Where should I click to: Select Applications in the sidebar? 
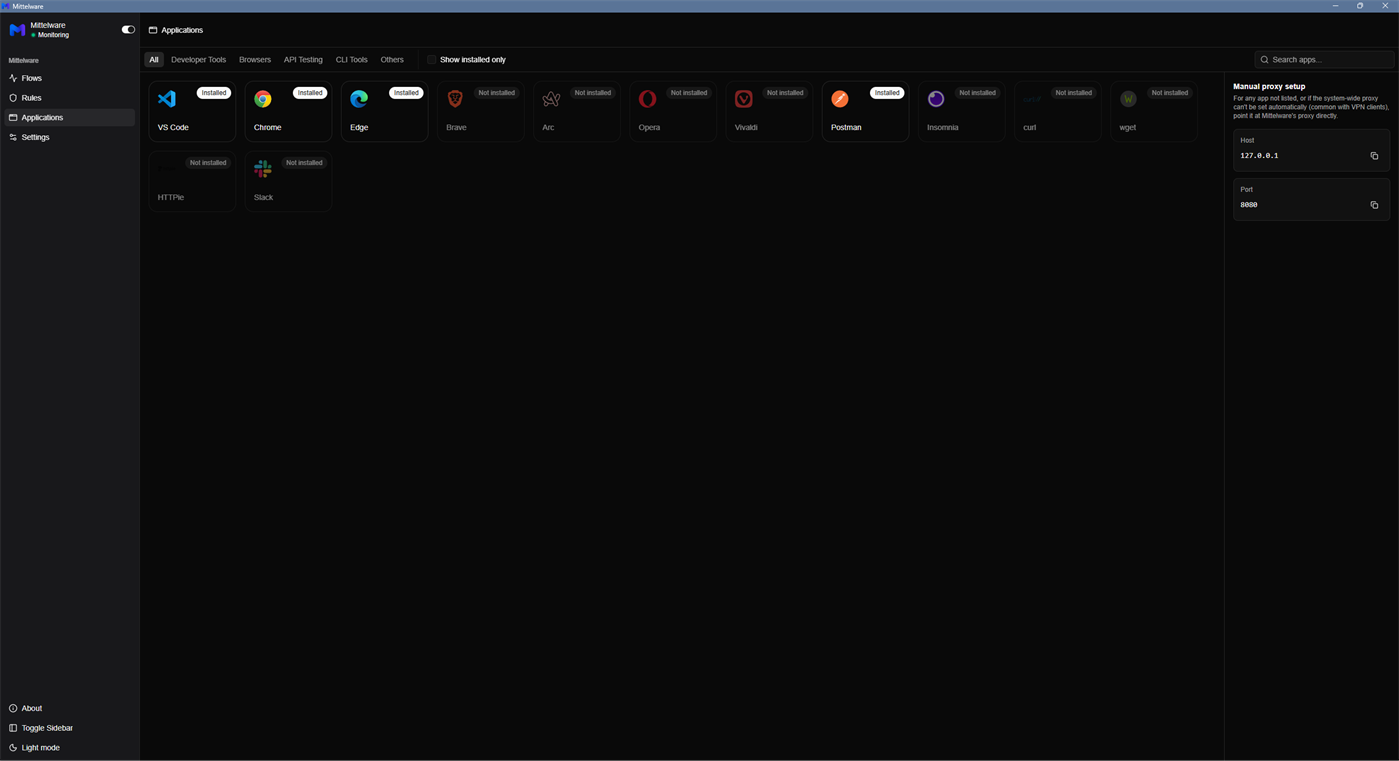click(x=69, y=118)
